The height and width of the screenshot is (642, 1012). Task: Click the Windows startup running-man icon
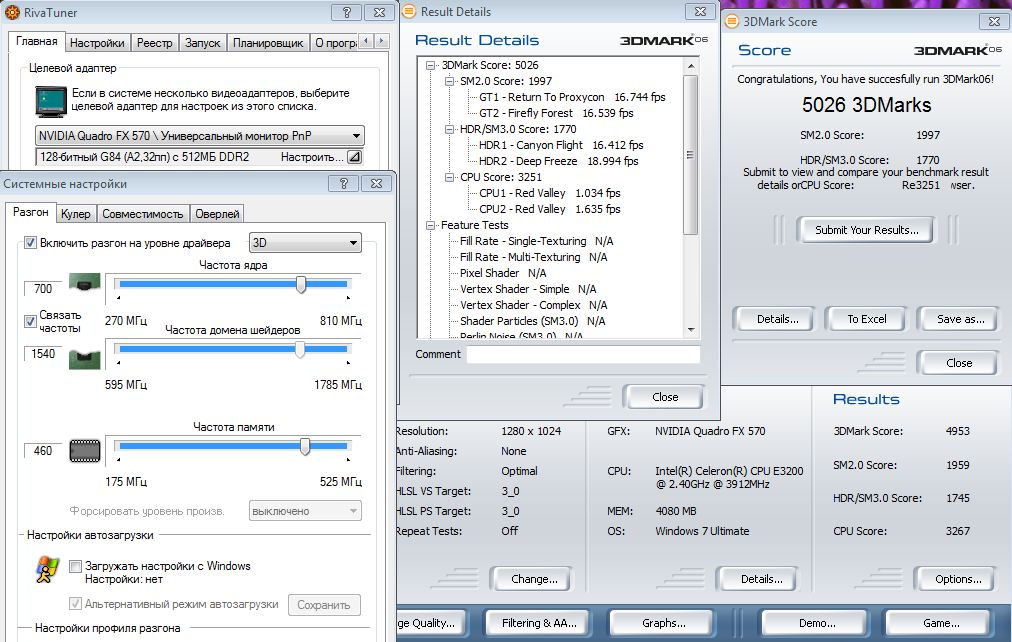pos(47,569)
